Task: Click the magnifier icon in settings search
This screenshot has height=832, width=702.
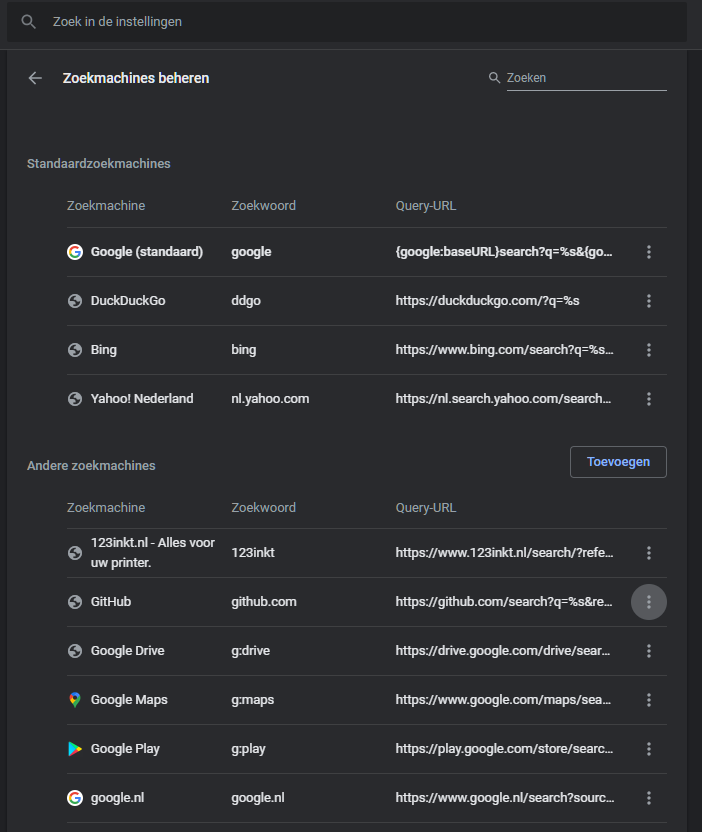Action: [29, 21]
